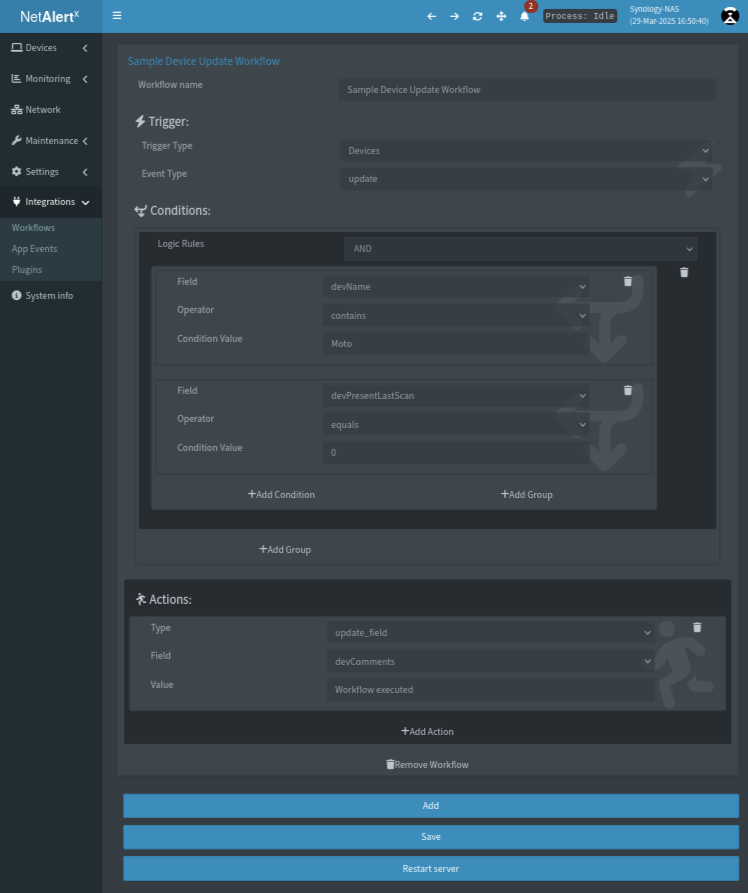Click the back arrow icon in header

coord(431,16)
